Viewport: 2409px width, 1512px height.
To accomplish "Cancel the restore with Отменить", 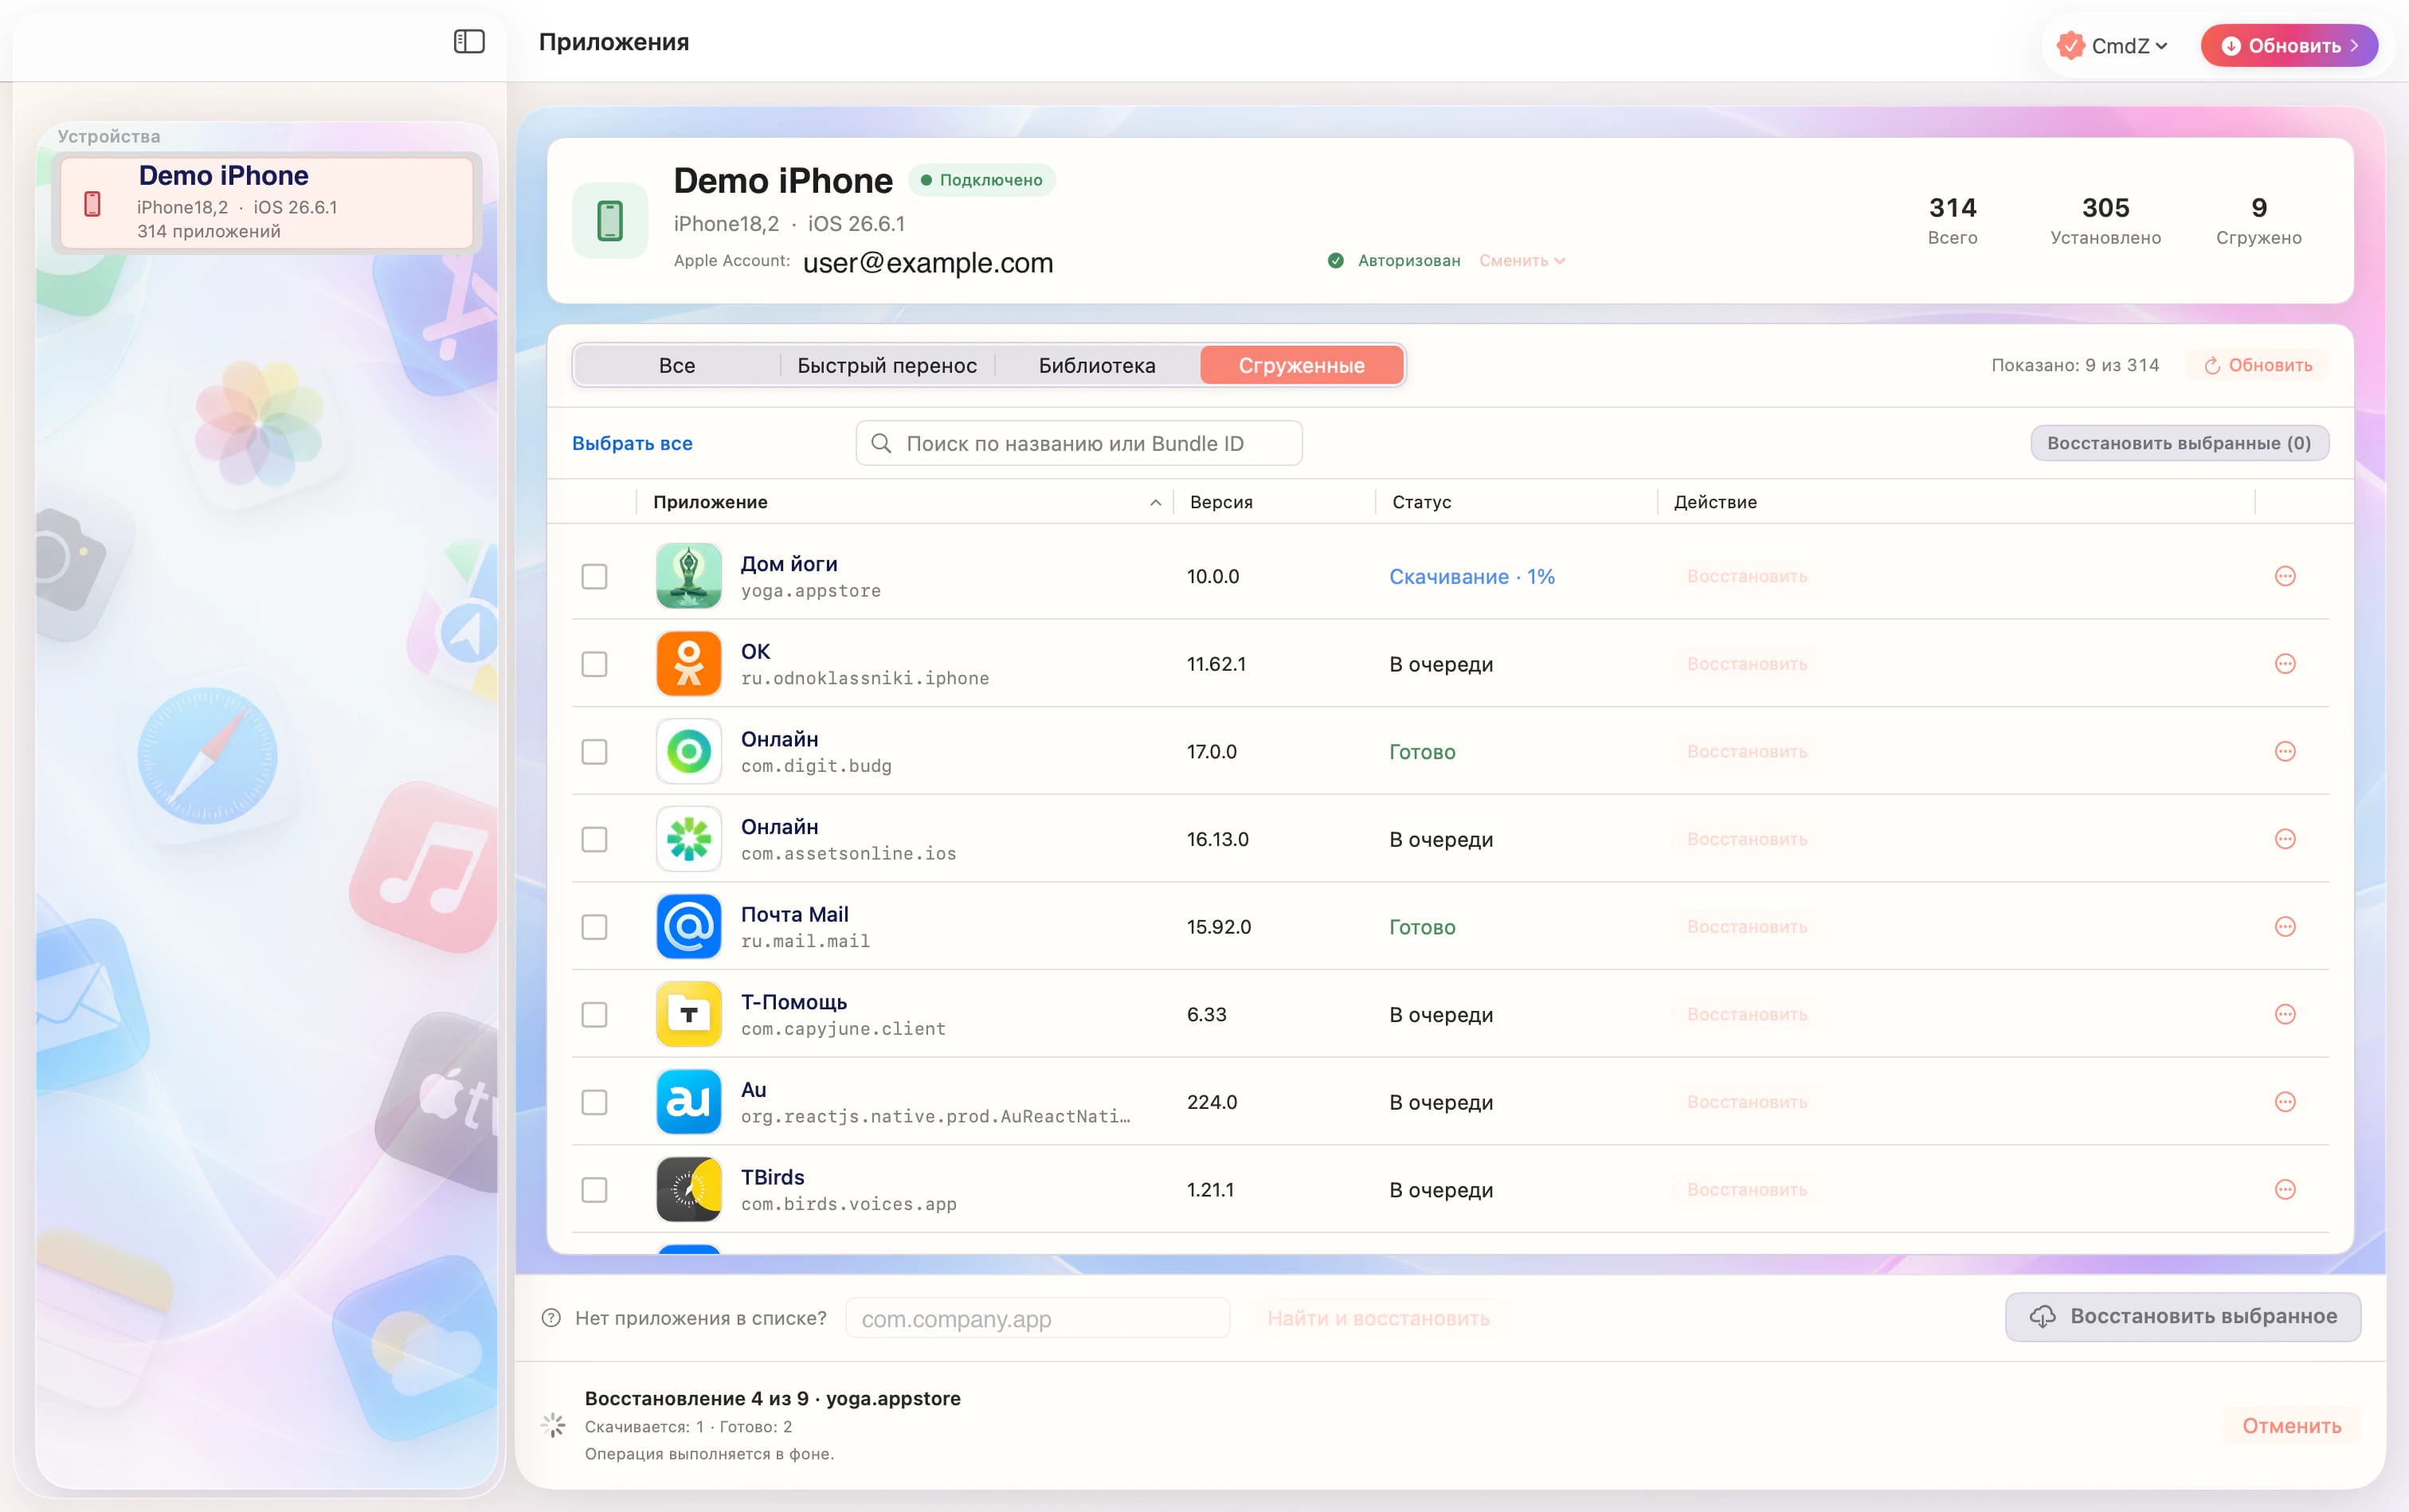I will 2291,1426.
